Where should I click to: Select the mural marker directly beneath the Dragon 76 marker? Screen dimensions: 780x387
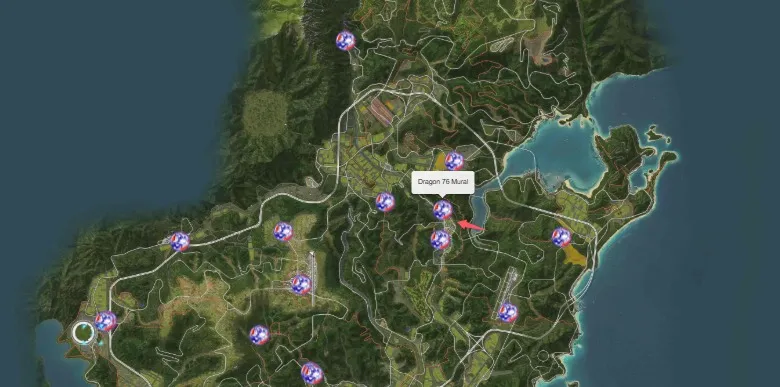(440, 240)
